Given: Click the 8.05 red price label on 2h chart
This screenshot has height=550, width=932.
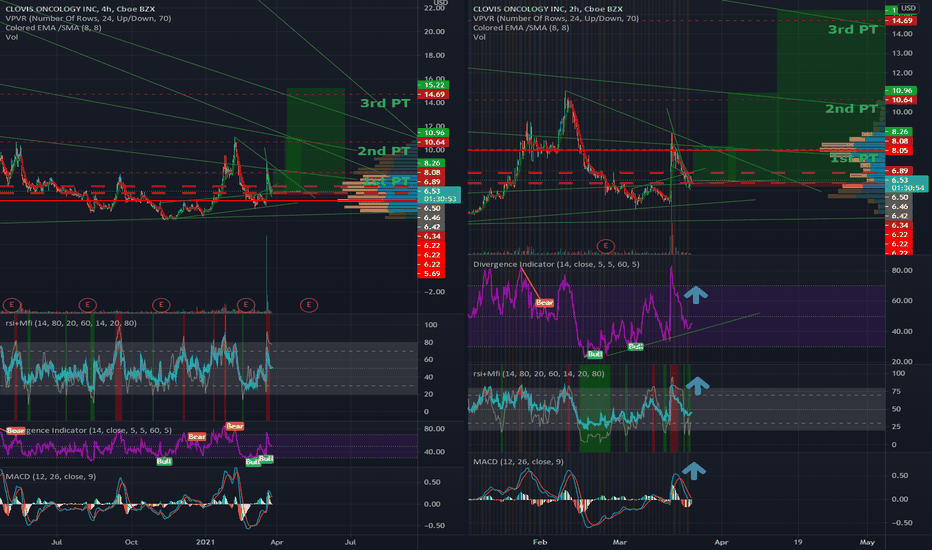Looking at the screenshot, I should pyautogui.click(x=900, y=150).
